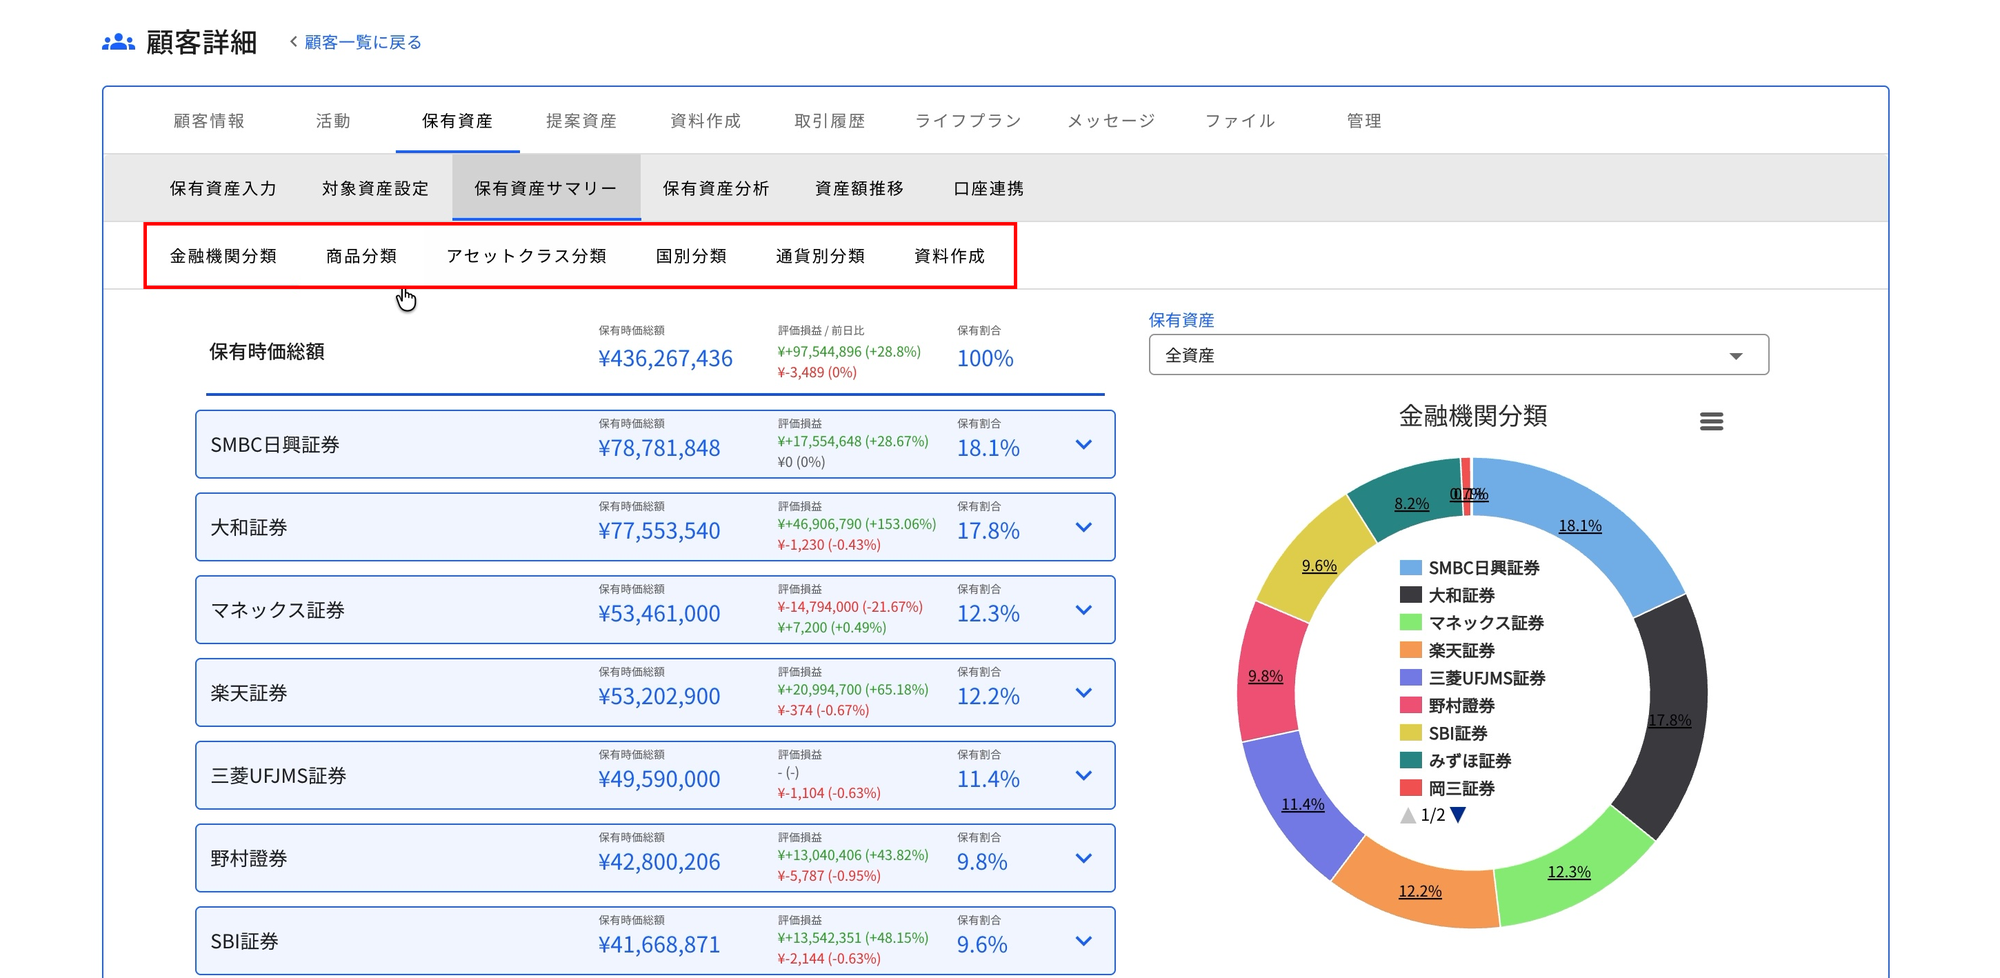Expand the 三菱UFJMS証券 row chevron
The height and width of the screenshot is (978, 2000).
tap(1084, 776)
